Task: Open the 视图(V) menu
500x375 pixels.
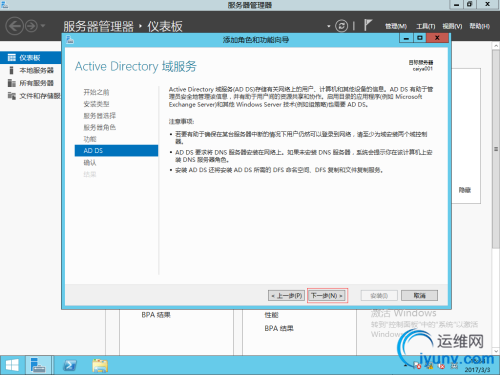Action: coord(452,26)
